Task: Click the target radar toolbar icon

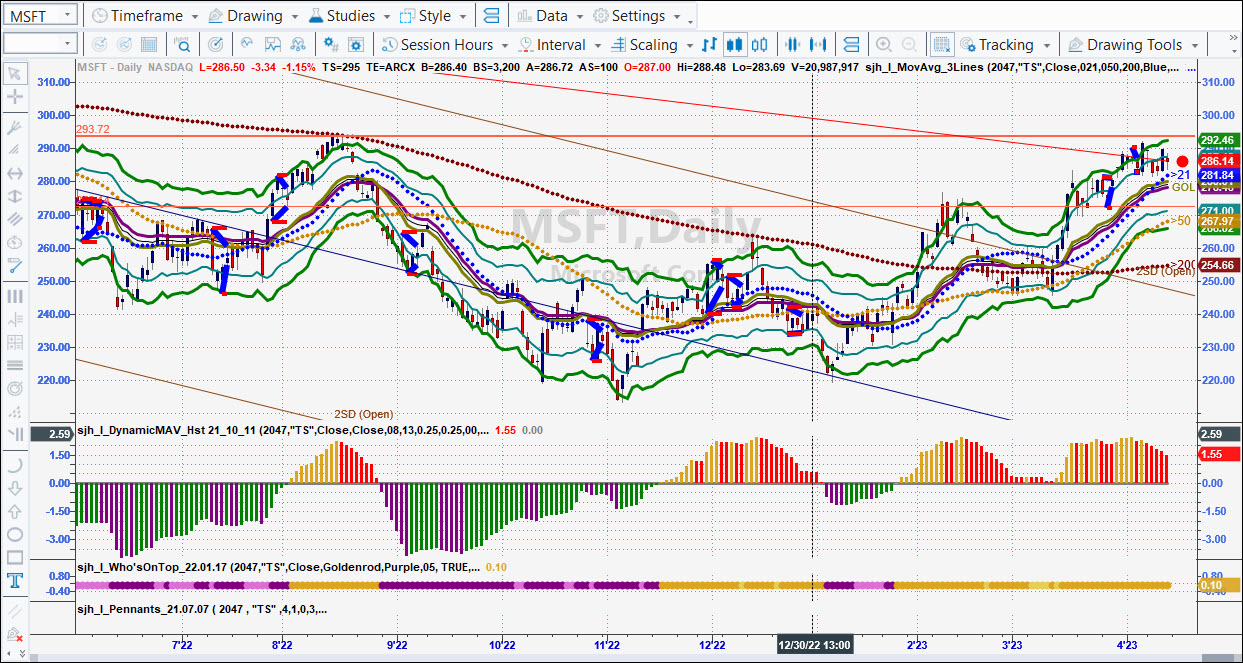Action: tap(216, 44)
